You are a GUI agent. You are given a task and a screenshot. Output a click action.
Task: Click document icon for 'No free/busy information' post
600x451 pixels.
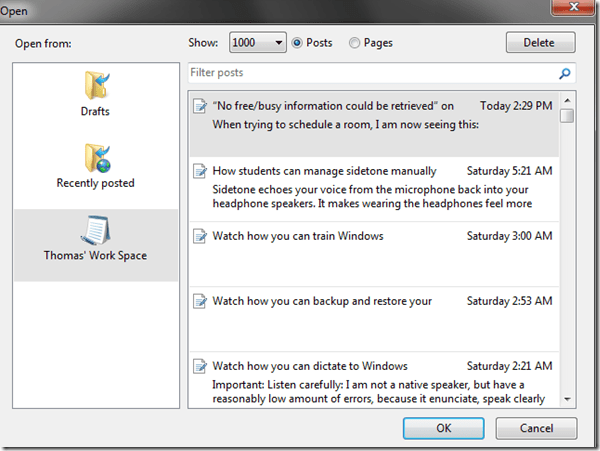(x=200, y=106)
